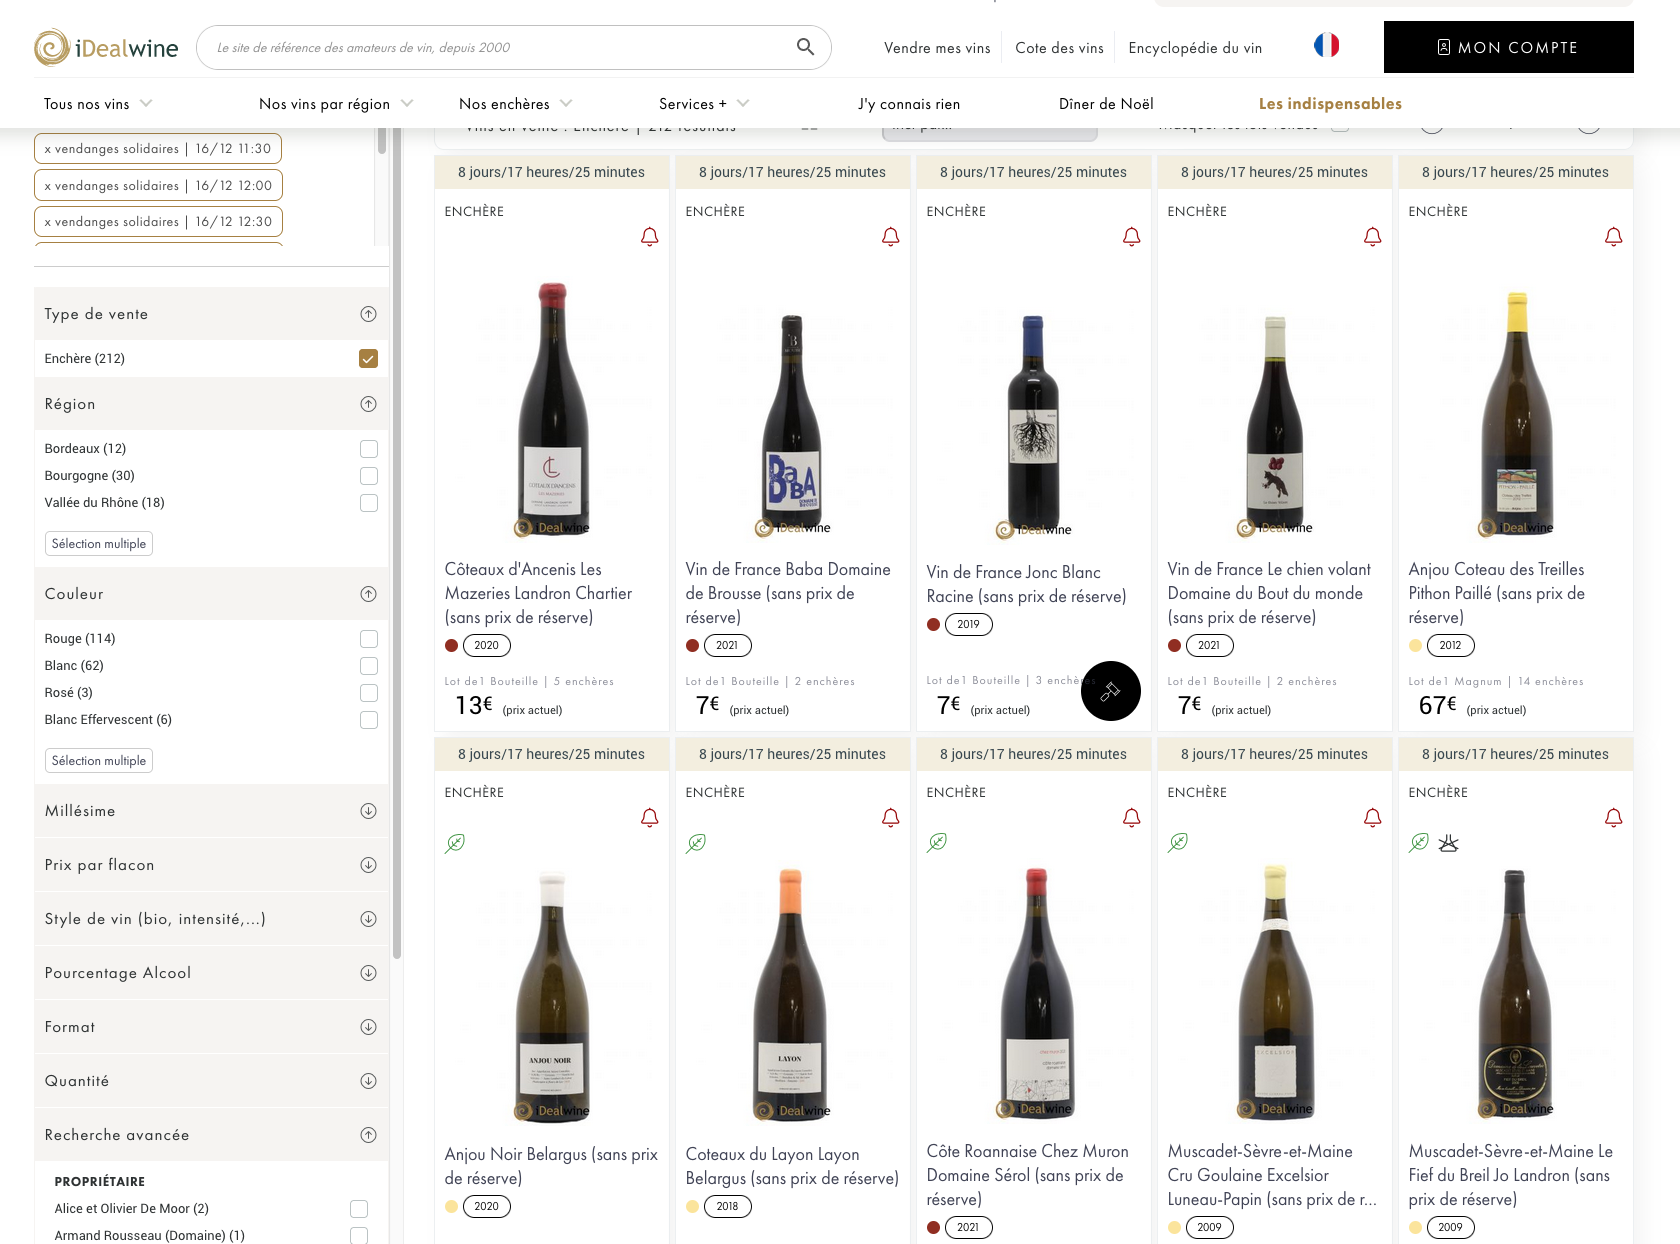1680x1244 pixels.
Task: Set alert bell for Le Fief du Breil
Action: (1614, 818)
